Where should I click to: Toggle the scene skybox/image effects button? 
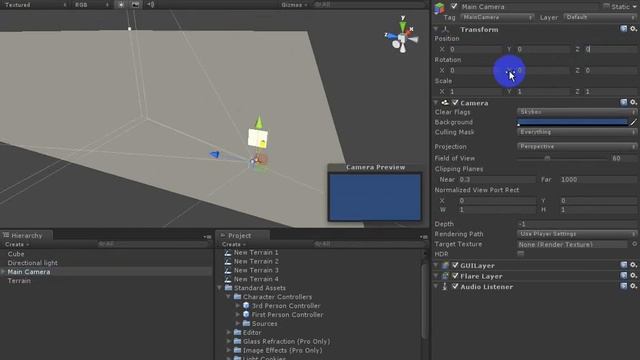pos(136,4)
